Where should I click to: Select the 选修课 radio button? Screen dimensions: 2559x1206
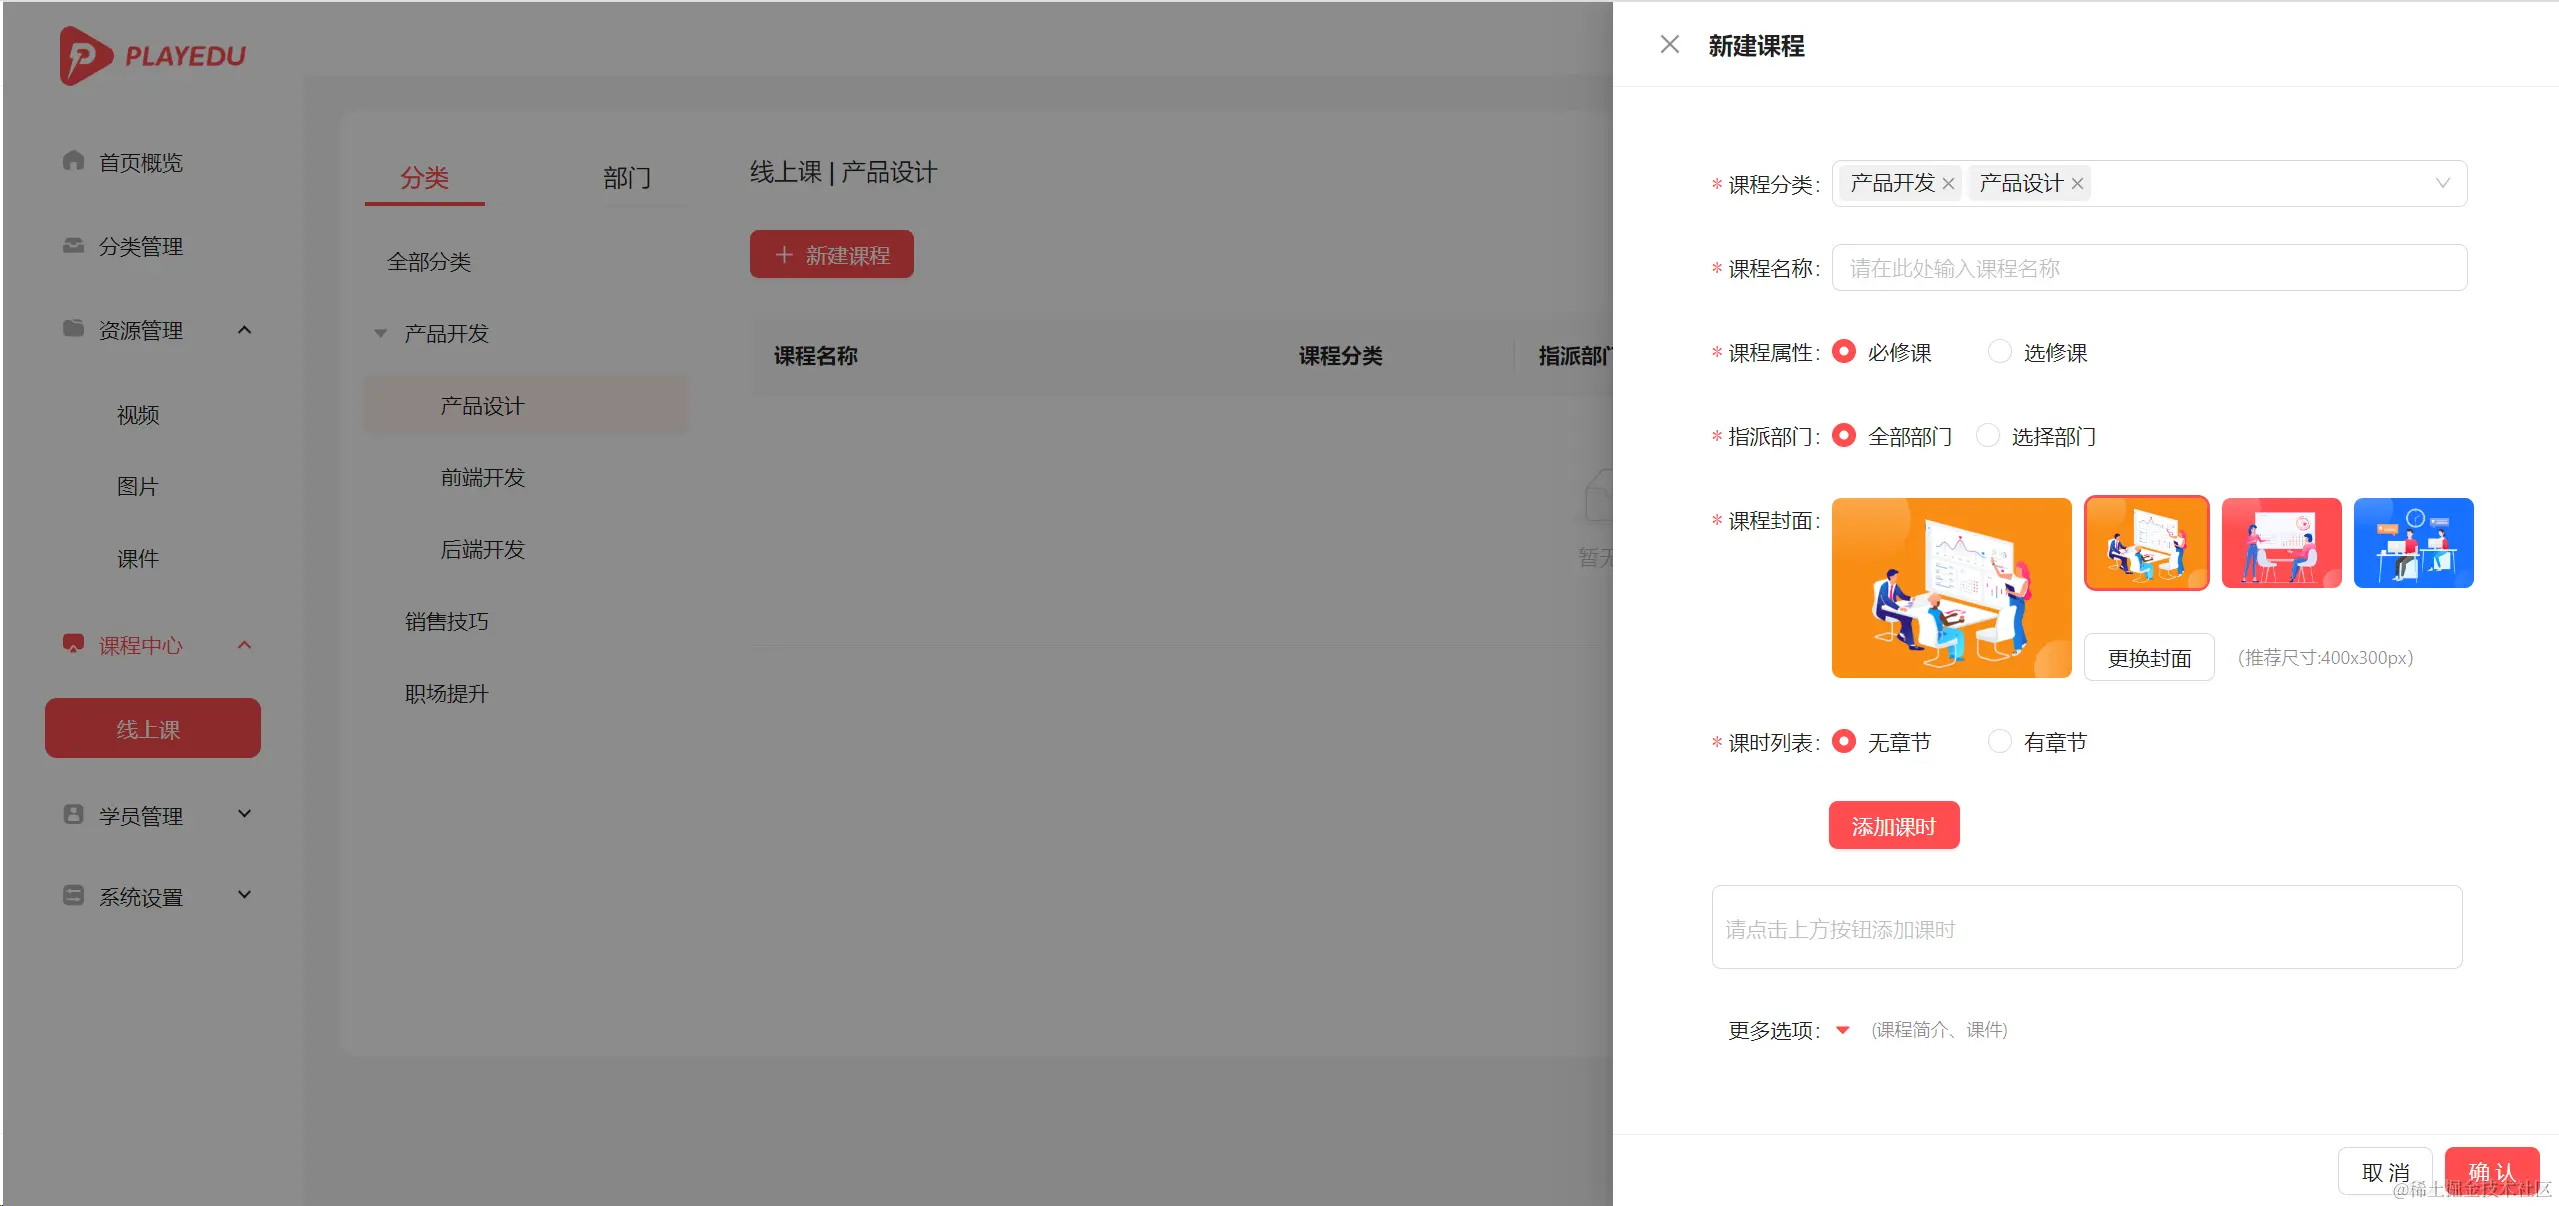(1999, 351)
